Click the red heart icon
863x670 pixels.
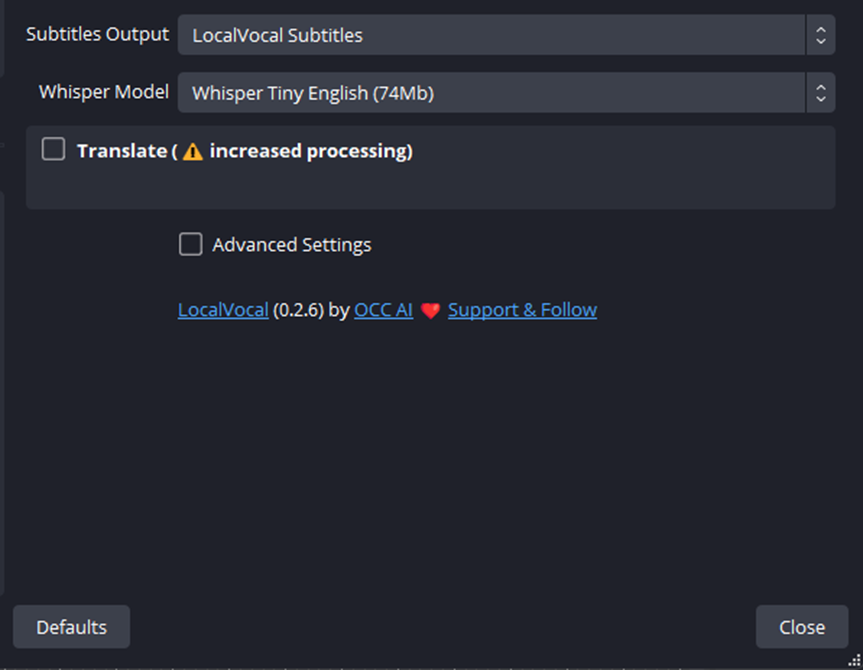point(430,311)
